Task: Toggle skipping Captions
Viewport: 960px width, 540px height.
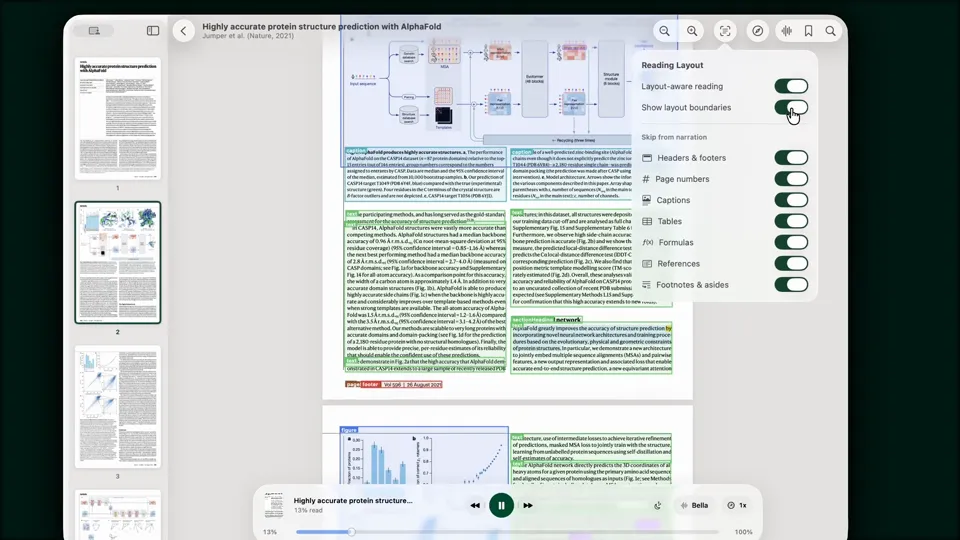Action: pos(791,200)
